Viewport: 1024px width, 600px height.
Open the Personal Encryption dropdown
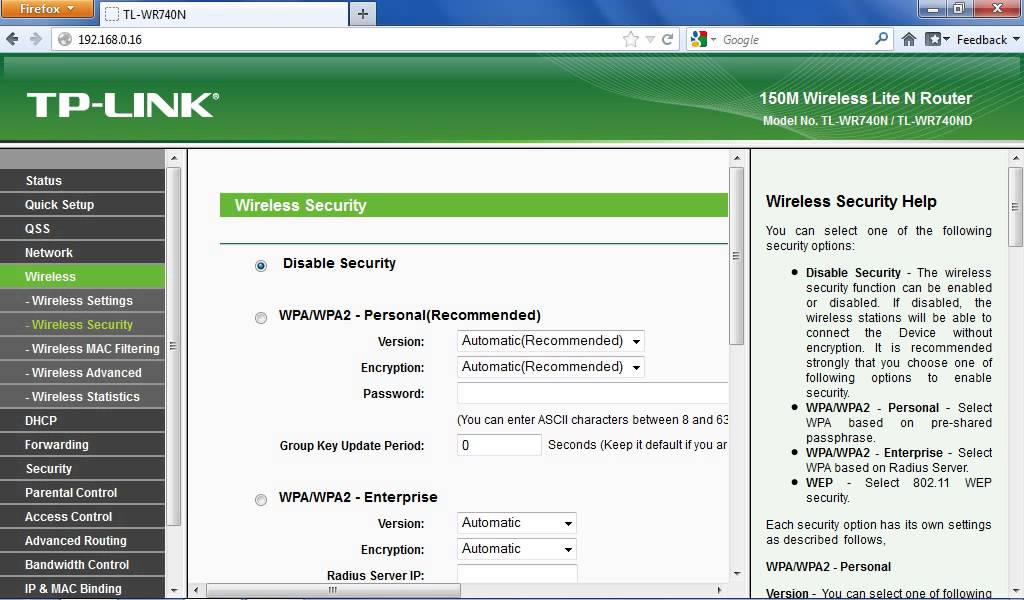(x=551, y=367)
